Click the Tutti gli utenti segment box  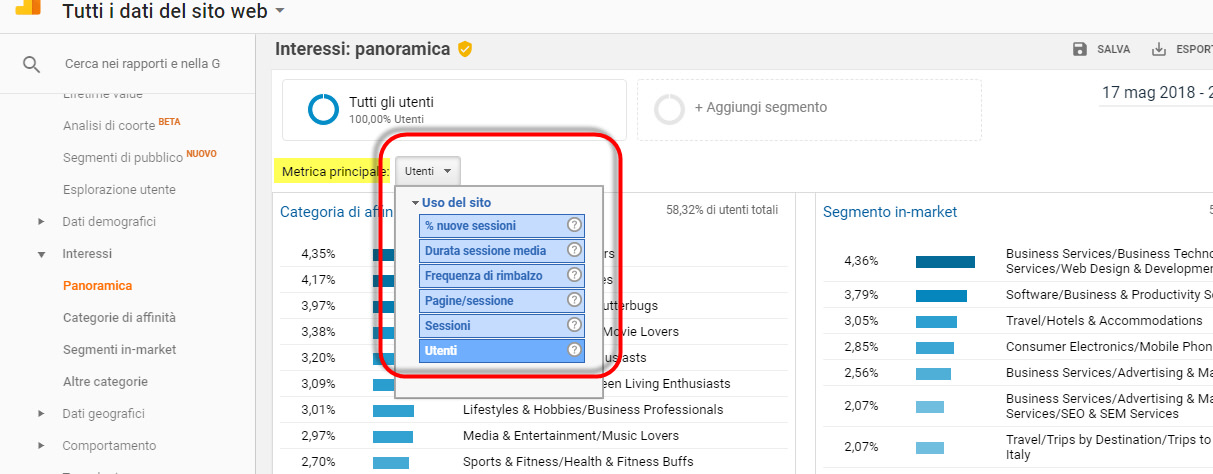(x=454, y=110)
